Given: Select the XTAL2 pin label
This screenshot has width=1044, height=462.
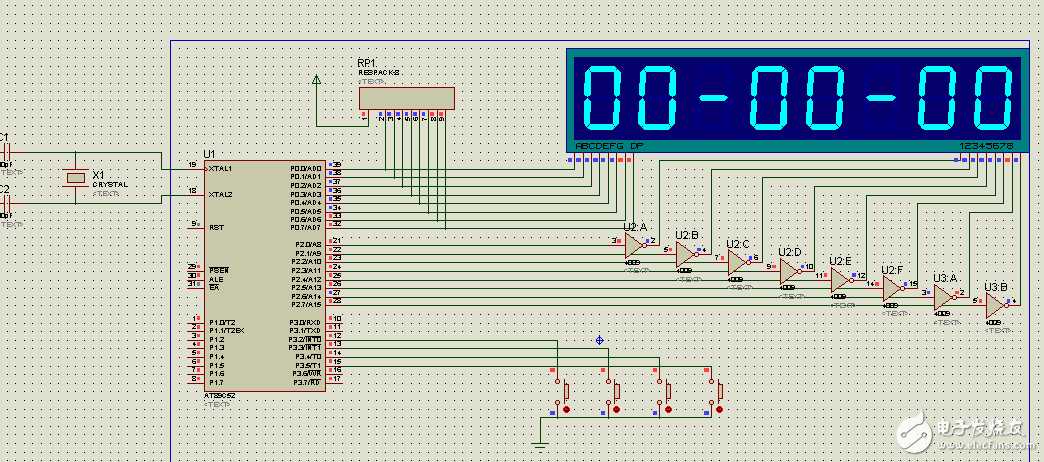Looking at the screenshot, I should point(220,194).
